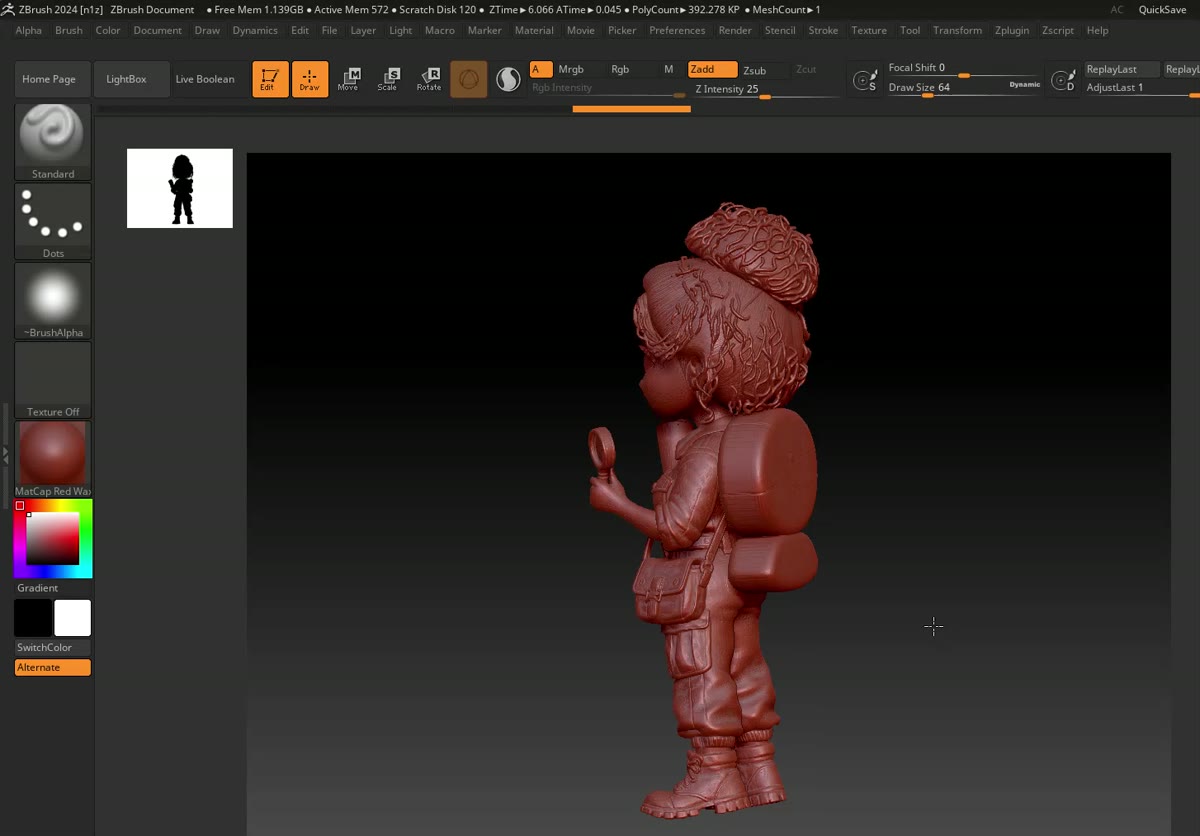The image size is (1200, 836).
Task: Open the Standard brush picker
Action: pyautogui.click(x=53, y=142)
